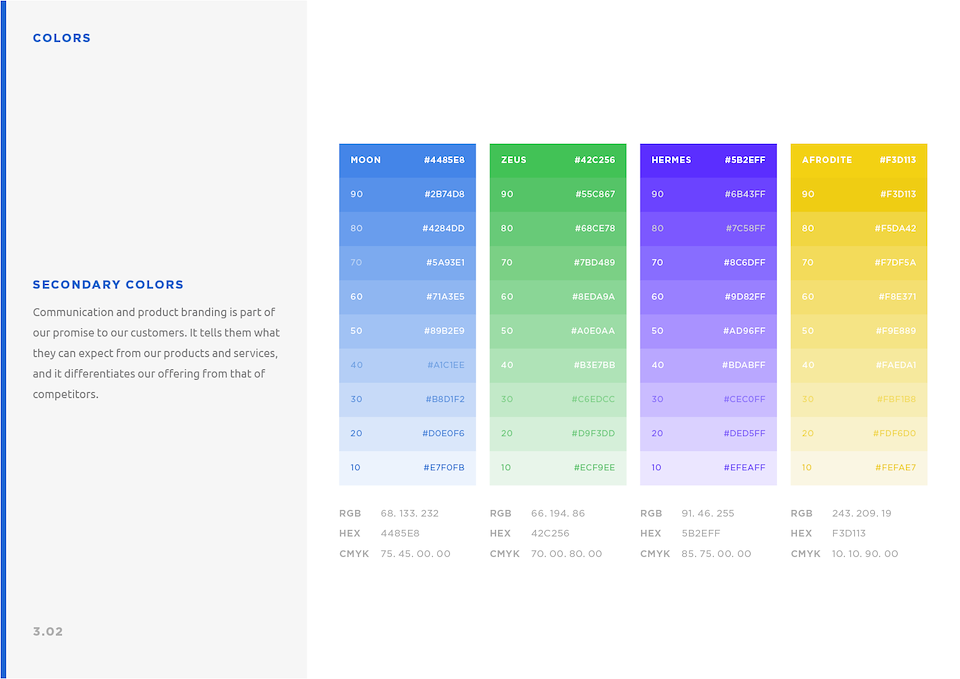
Task: Click the MOON #4485E8 header swatch
Action: [407, 160]
